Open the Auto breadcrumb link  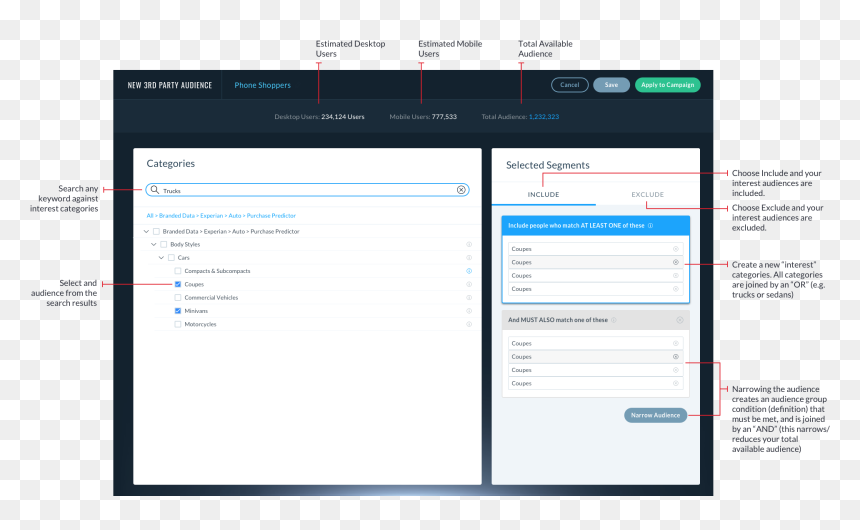click(x=234, y=216)
